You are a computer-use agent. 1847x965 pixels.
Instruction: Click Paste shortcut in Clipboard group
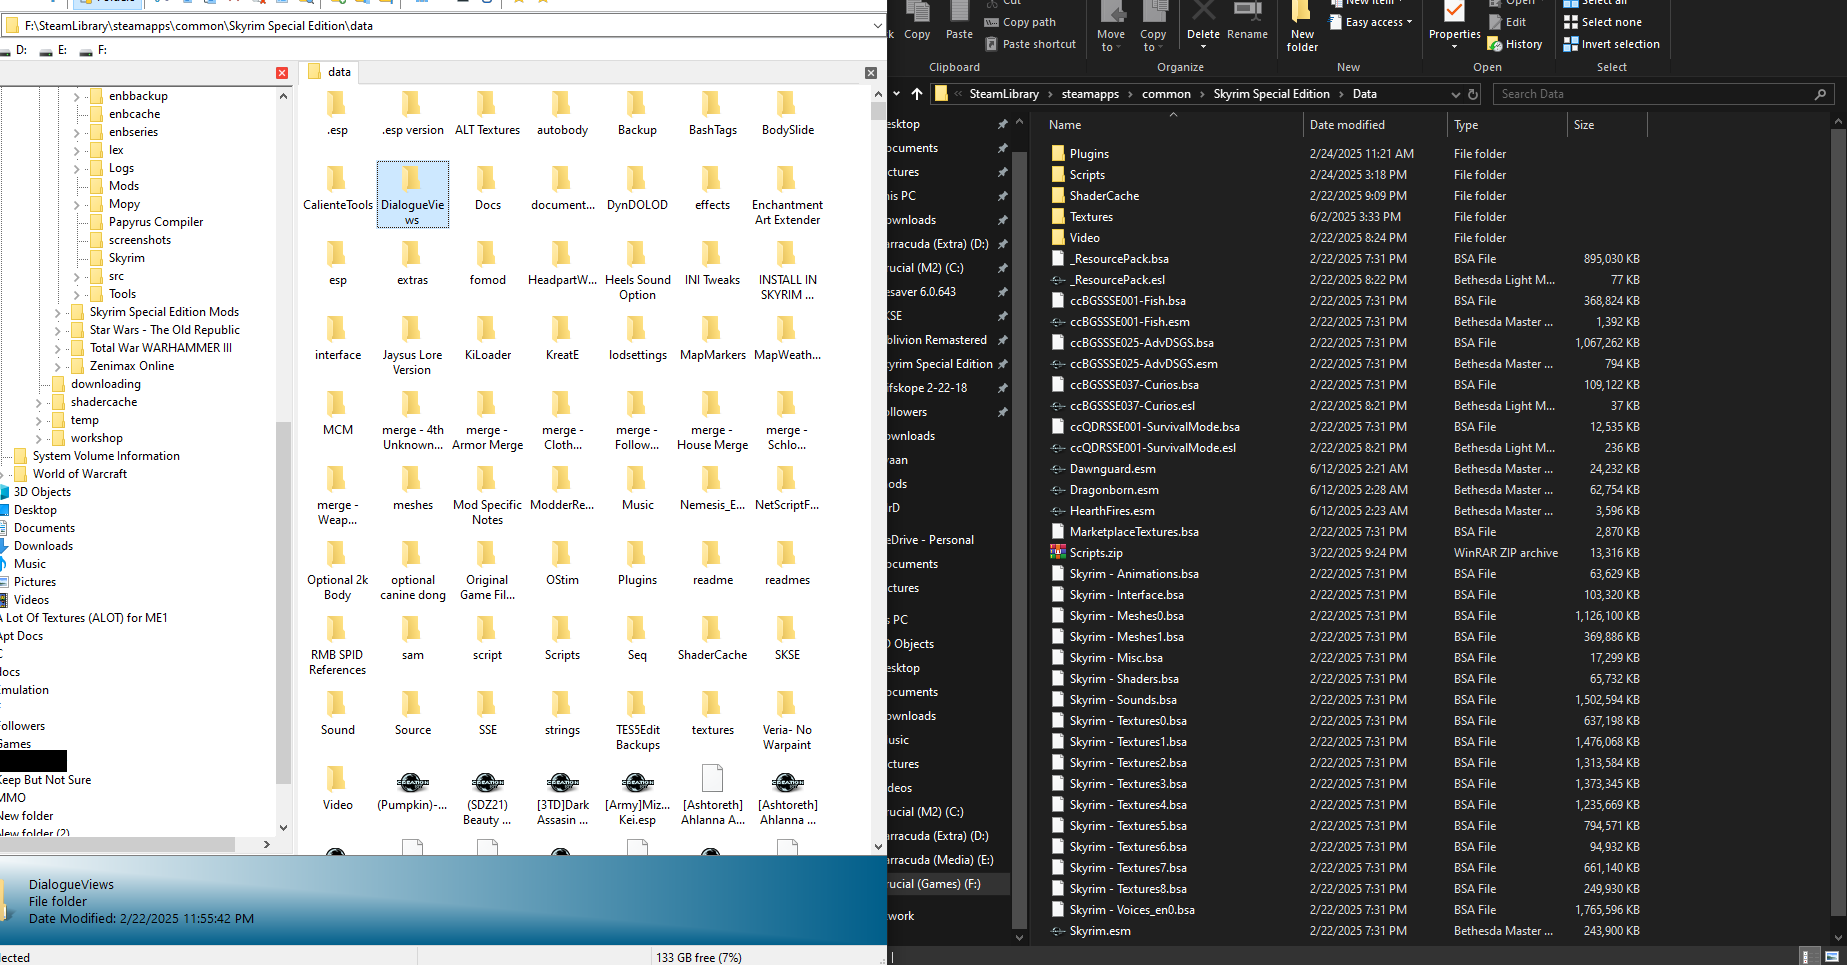coord(1030,44)
